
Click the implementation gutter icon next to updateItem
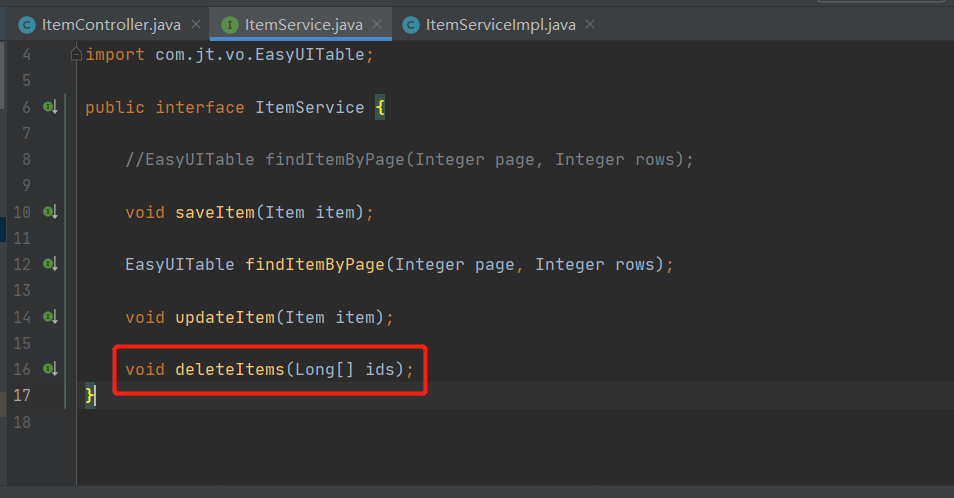pyautogui.click(x=50, y=317)
